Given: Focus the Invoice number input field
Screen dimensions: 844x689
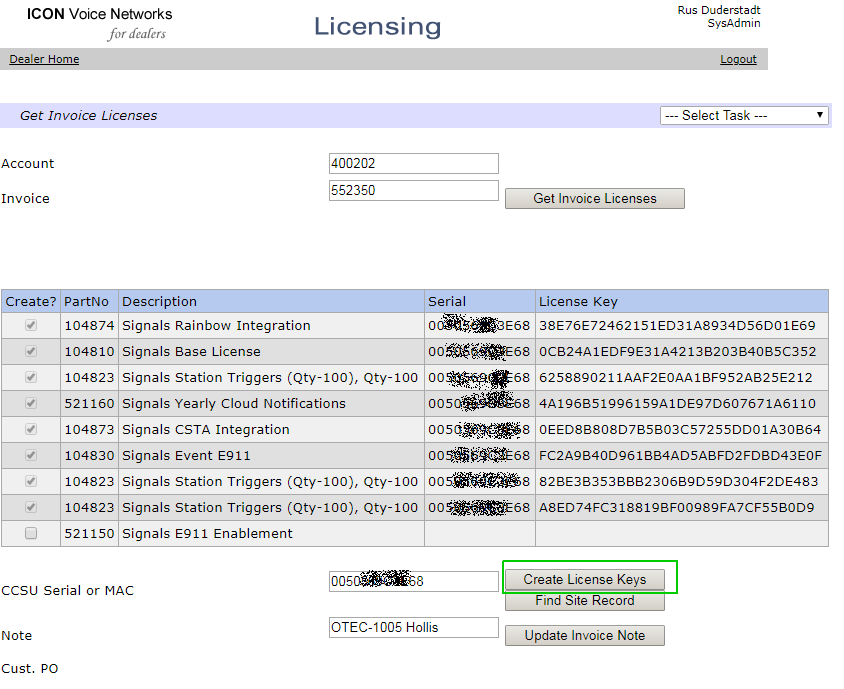Looking at the screenshot, I should coord(413,190).
